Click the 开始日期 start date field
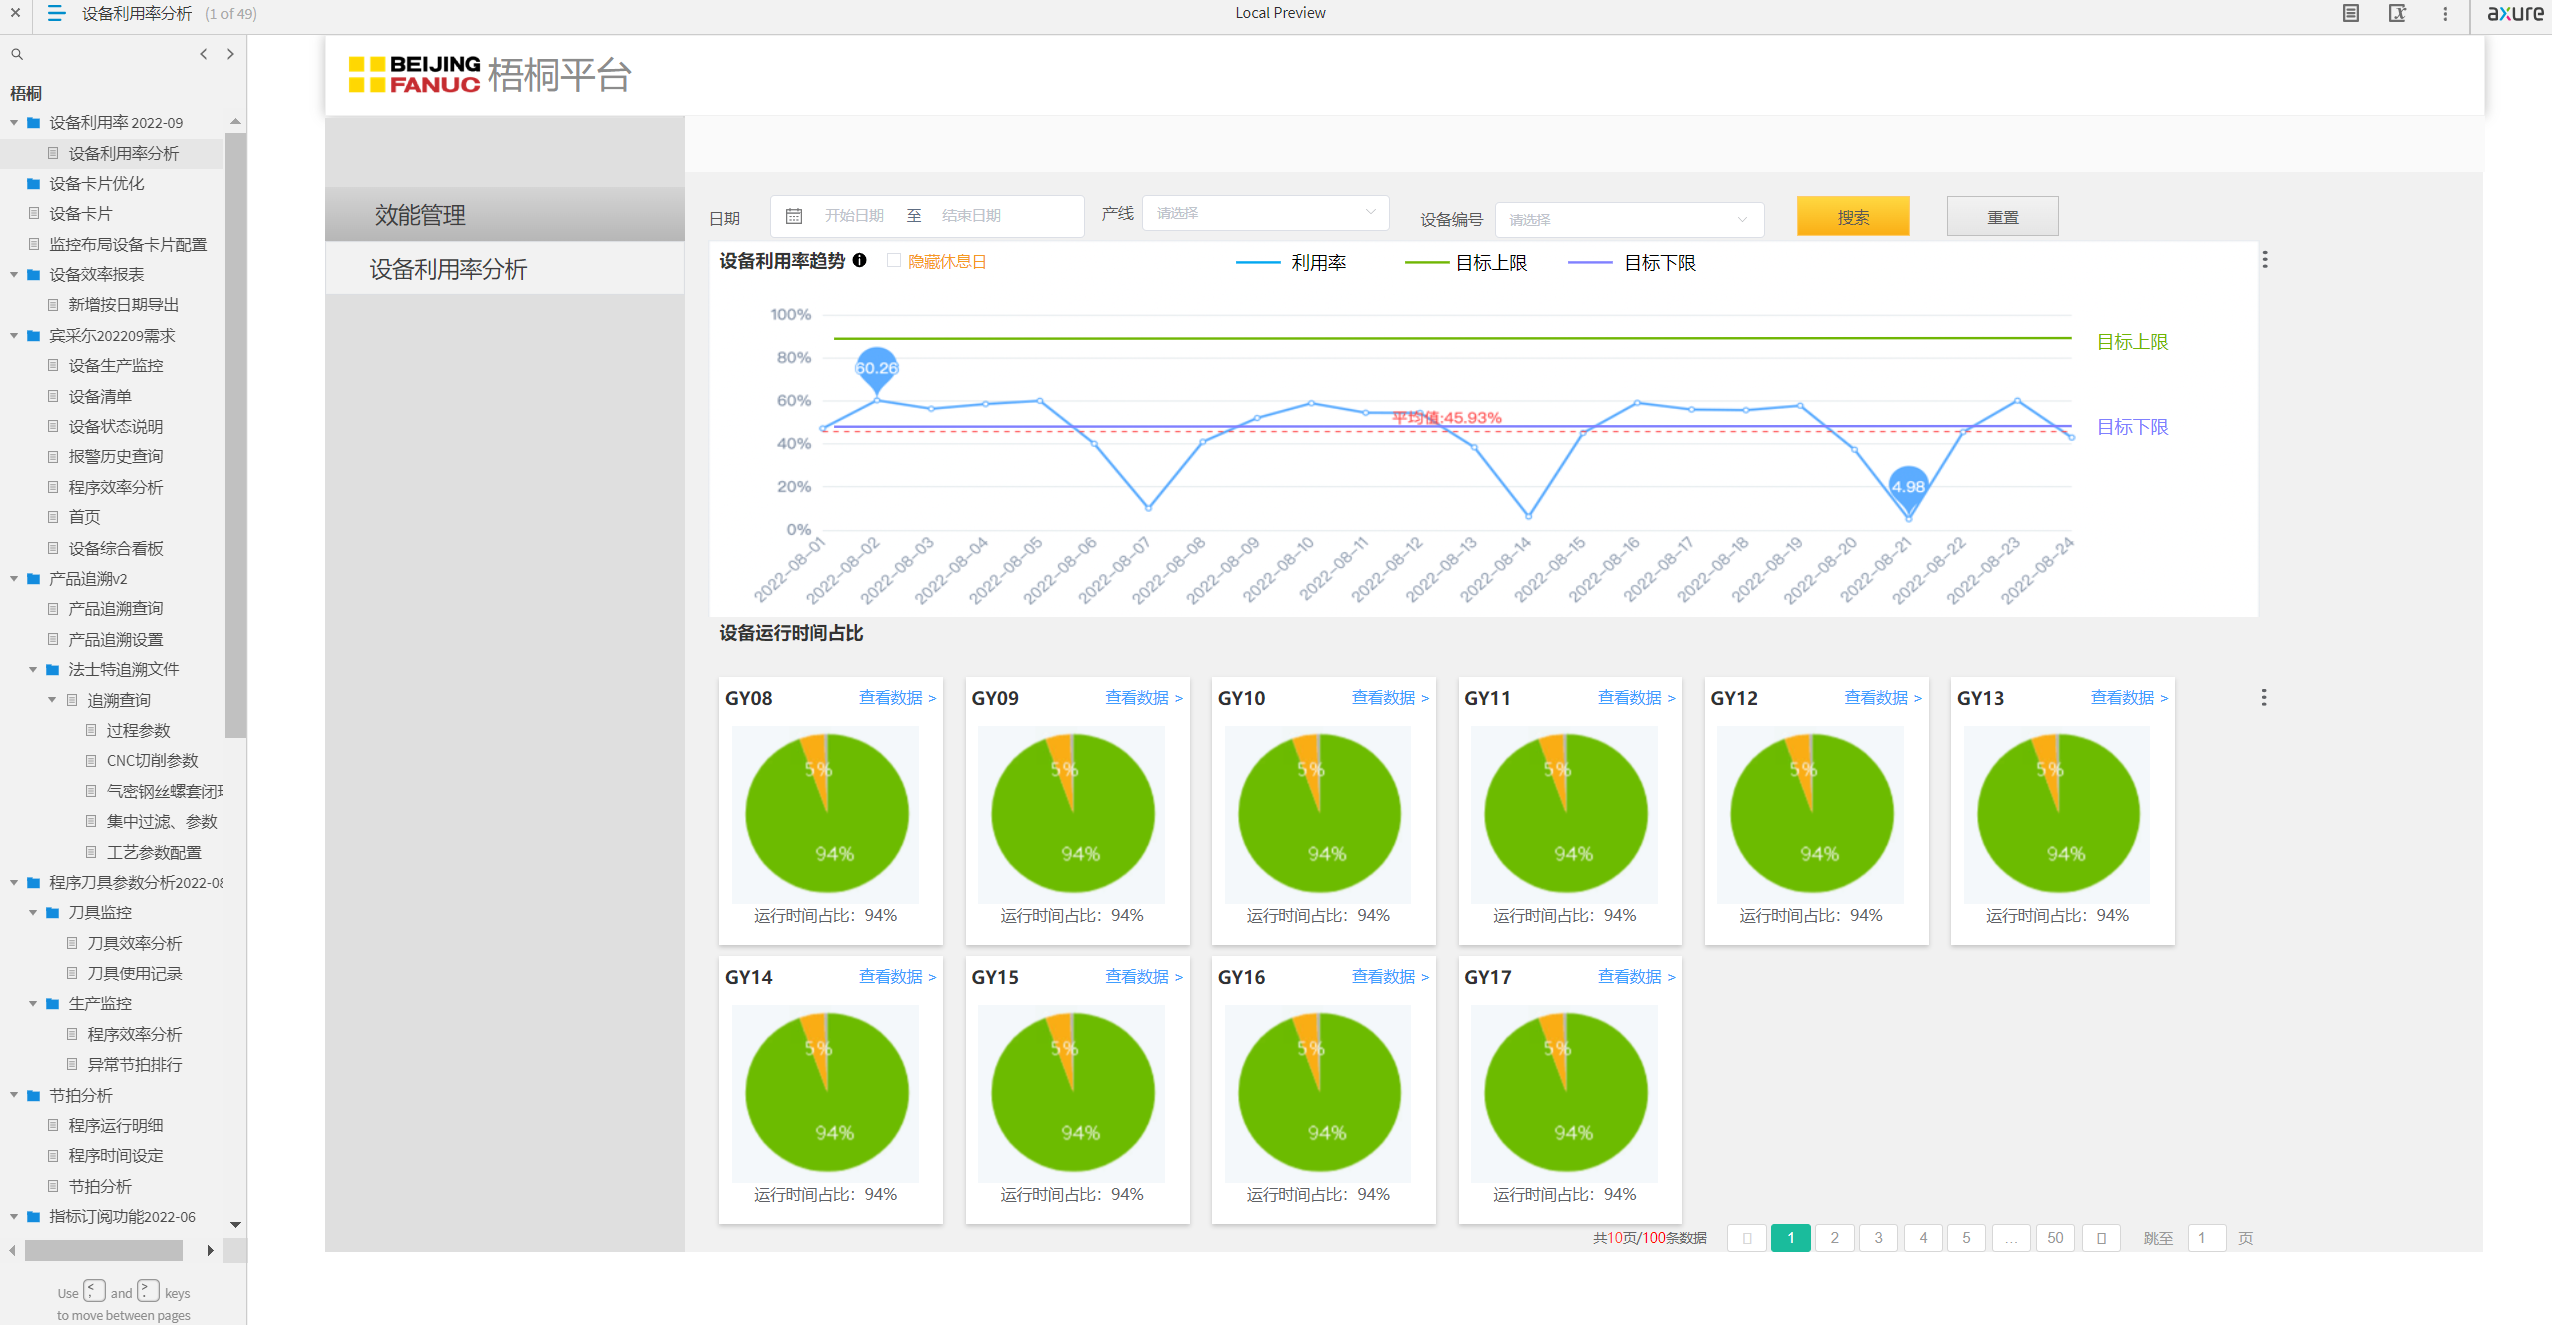The height and width of the screenshot is (1325, 2552). pos(854,216)
